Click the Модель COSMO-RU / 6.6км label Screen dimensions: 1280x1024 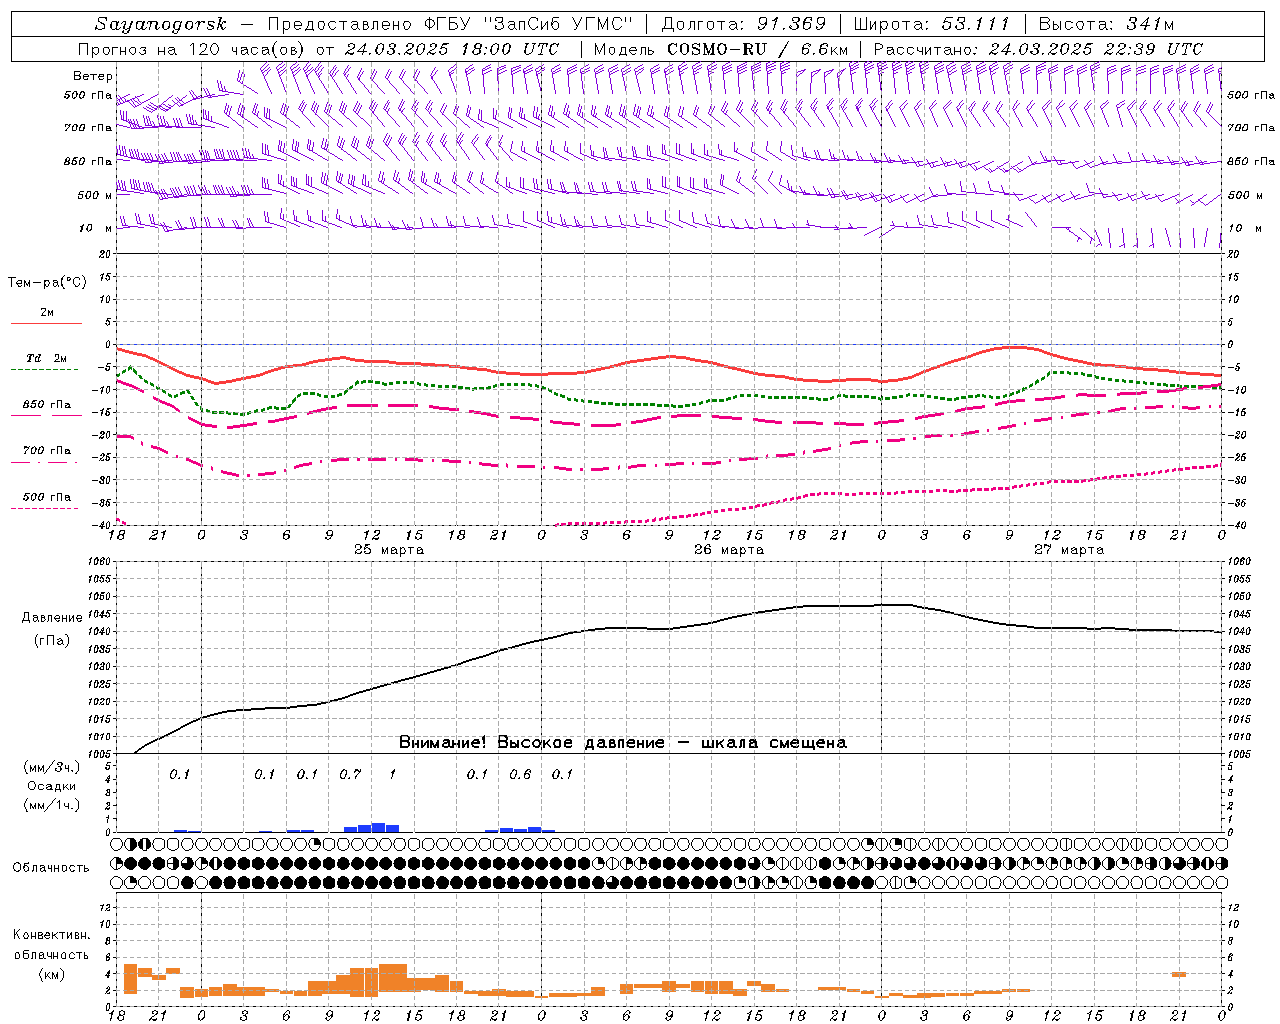click(x=721, y=49)
